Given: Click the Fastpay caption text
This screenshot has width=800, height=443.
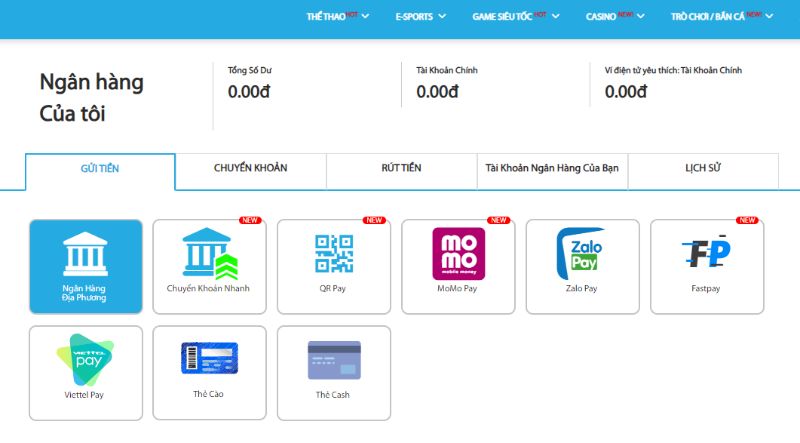Looking at the screenshot, I should coord(706,288).
